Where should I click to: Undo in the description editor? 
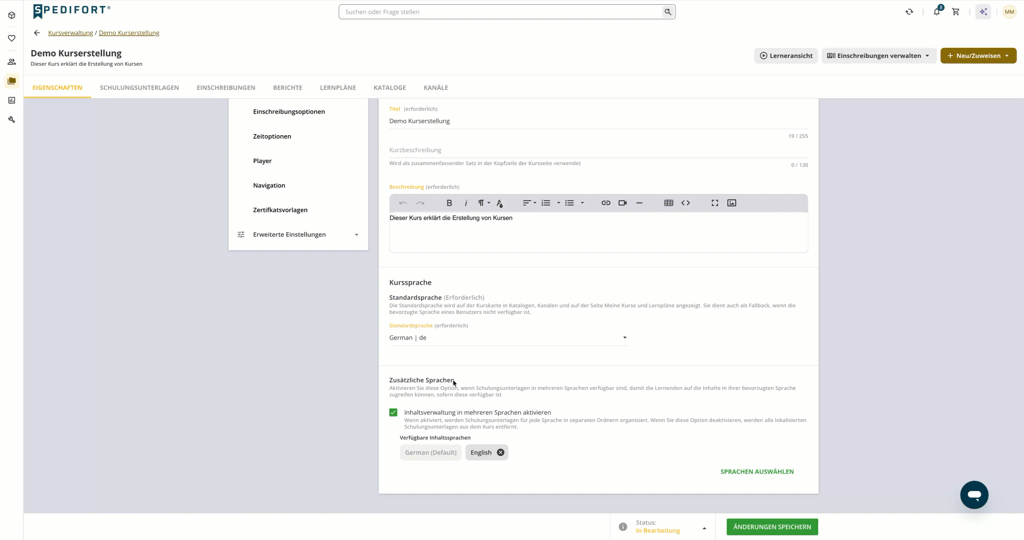[403, 203]
